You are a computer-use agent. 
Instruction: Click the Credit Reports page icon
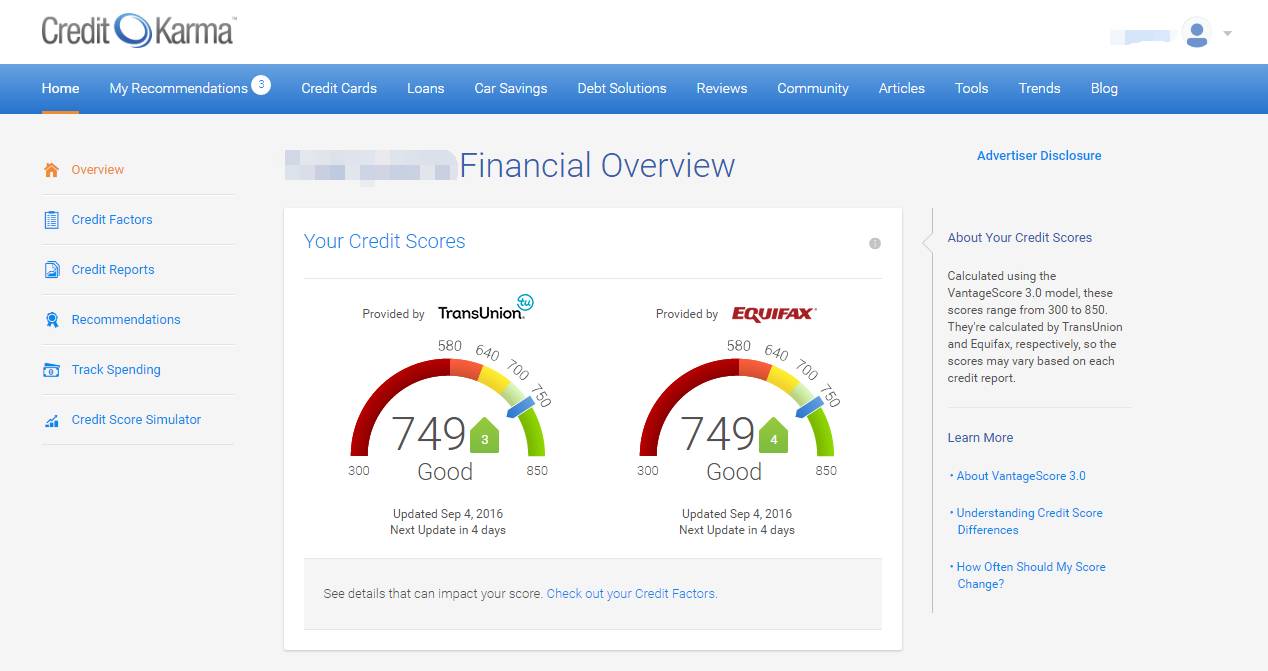coord(52,270)
